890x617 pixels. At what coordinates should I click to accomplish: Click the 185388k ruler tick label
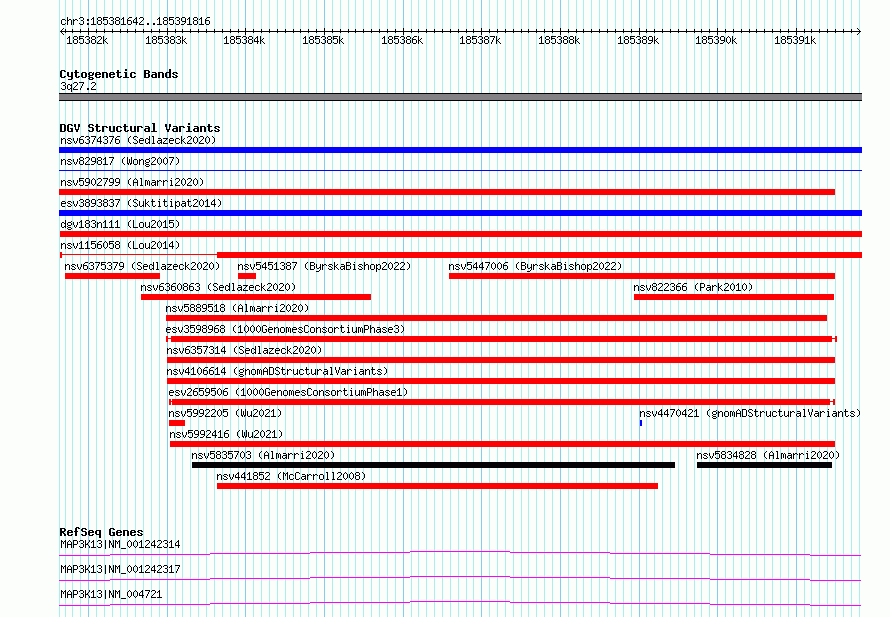tap(559, 40)
